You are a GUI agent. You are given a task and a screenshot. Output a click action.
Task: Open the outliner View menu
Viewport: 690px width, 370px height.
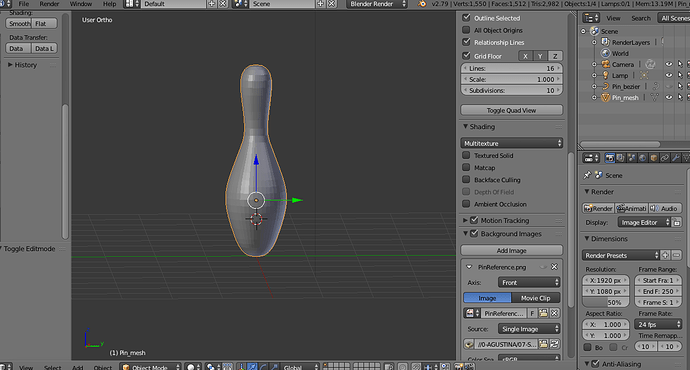(x=613, y=18)
